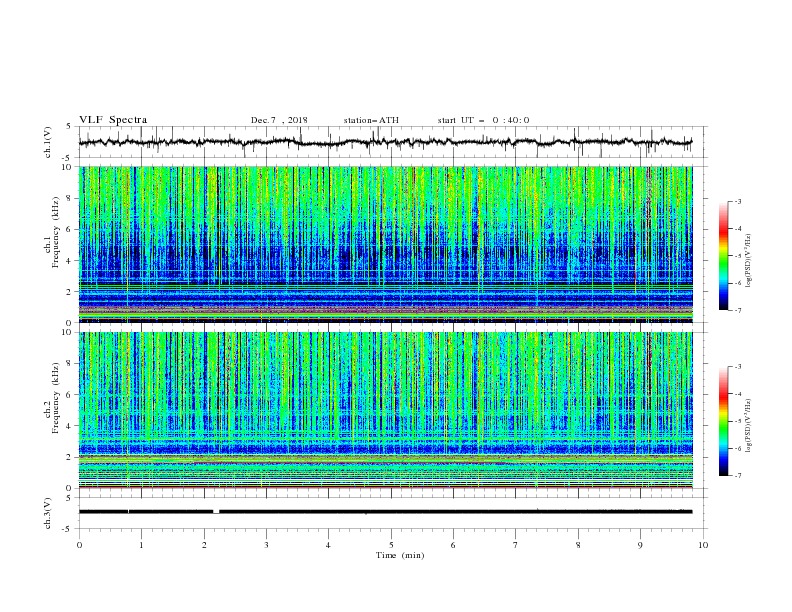Click the "-3" label on ch.2 colorbar
Viewport: 792px width, 612px height.
click(x=738, y=367)
